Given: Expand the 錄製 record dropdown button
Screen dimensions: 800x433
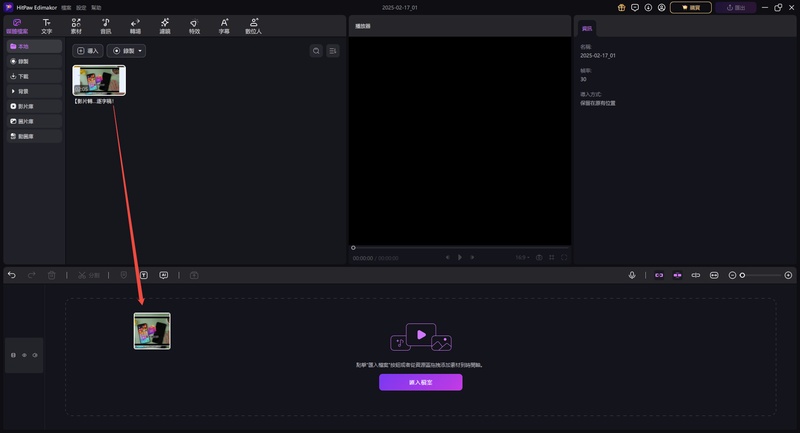Looking at the screenshot, I should [127, 50].
